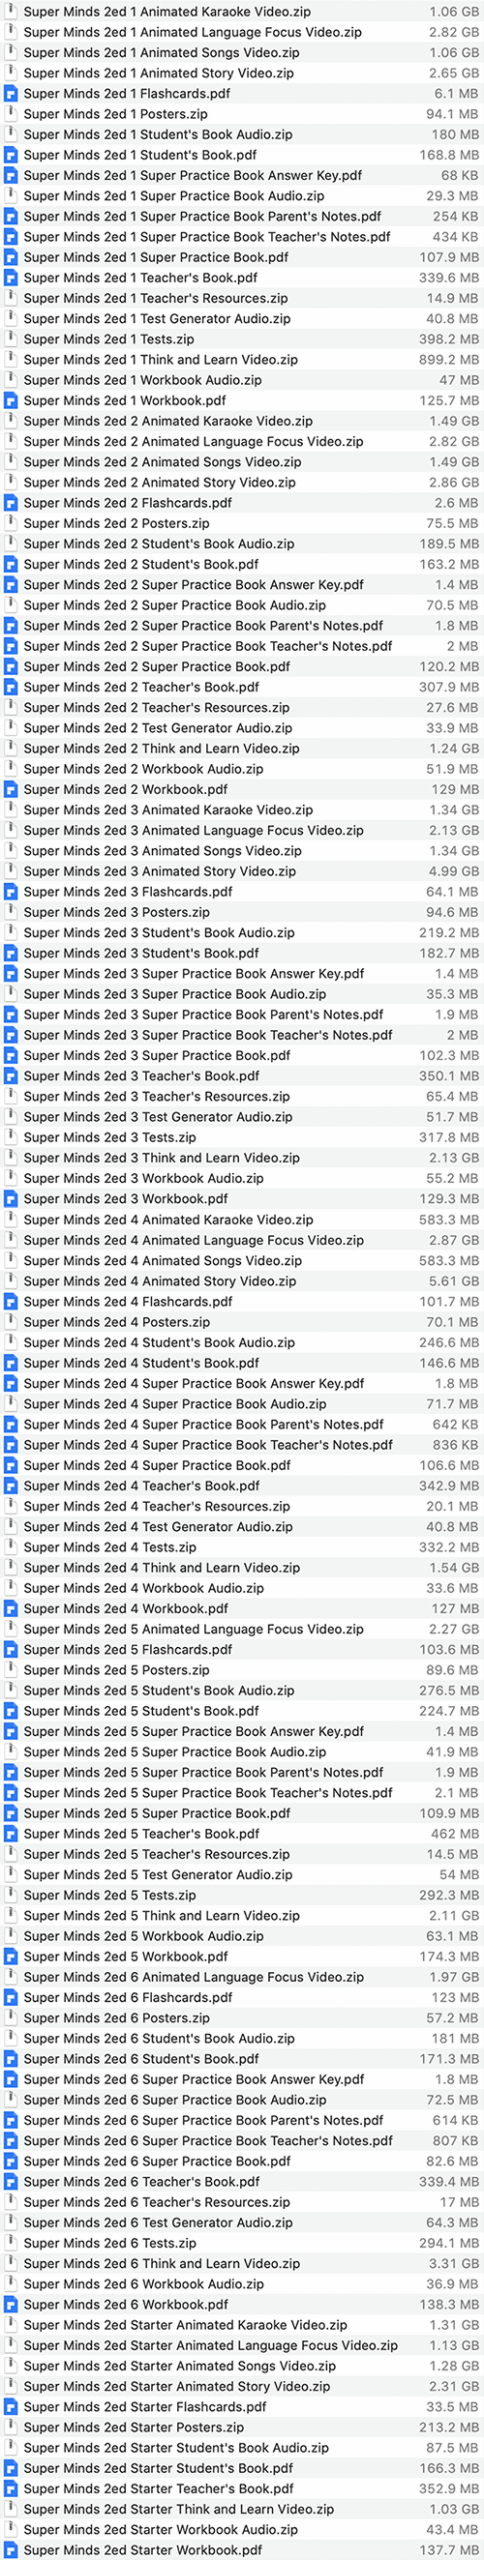Select Super Minds 2ed 1 Teacher's Resources.zip
The image size is (484, 2560).
coord(242,298)
